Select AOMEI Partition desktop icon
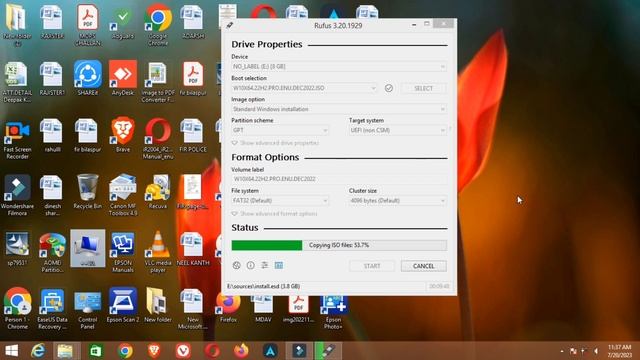 [x=52, y=252]
